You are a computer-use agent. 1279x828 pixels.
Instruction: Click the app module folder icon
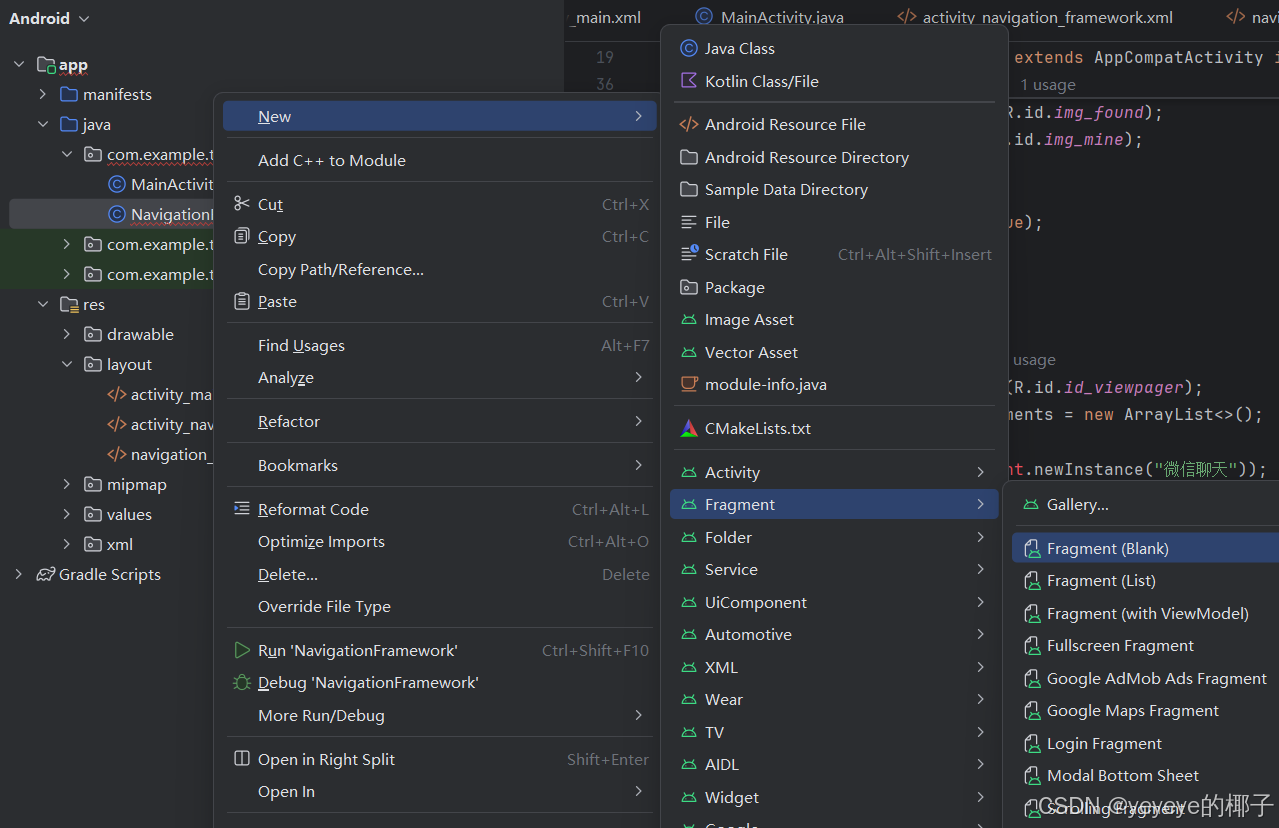[x=46, y=65]
